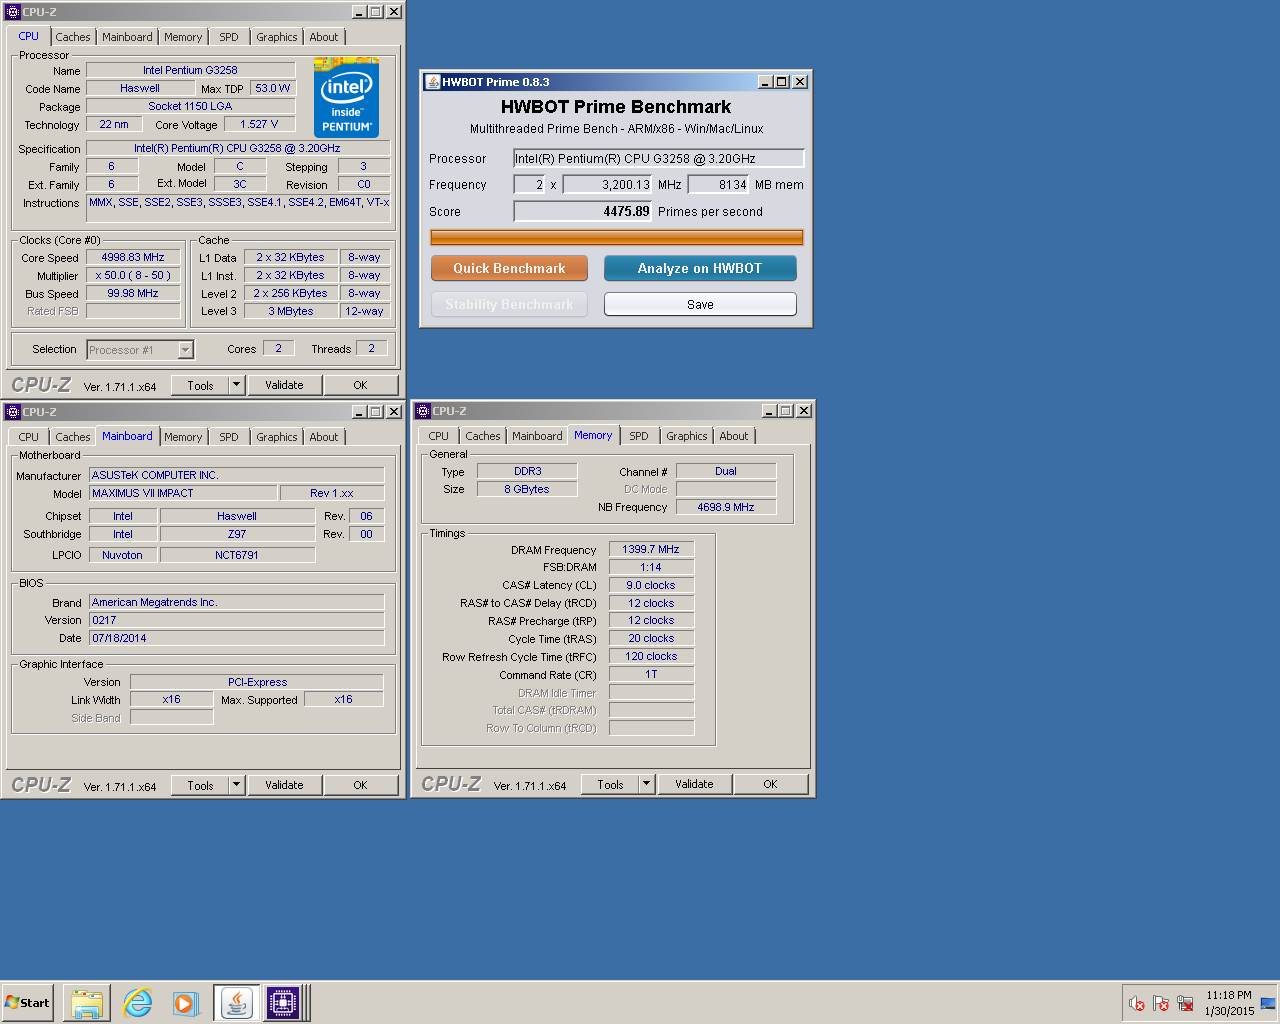Click the Mainboard CPU-Z window title icon

pyautogui.click(x=13, y=412)
